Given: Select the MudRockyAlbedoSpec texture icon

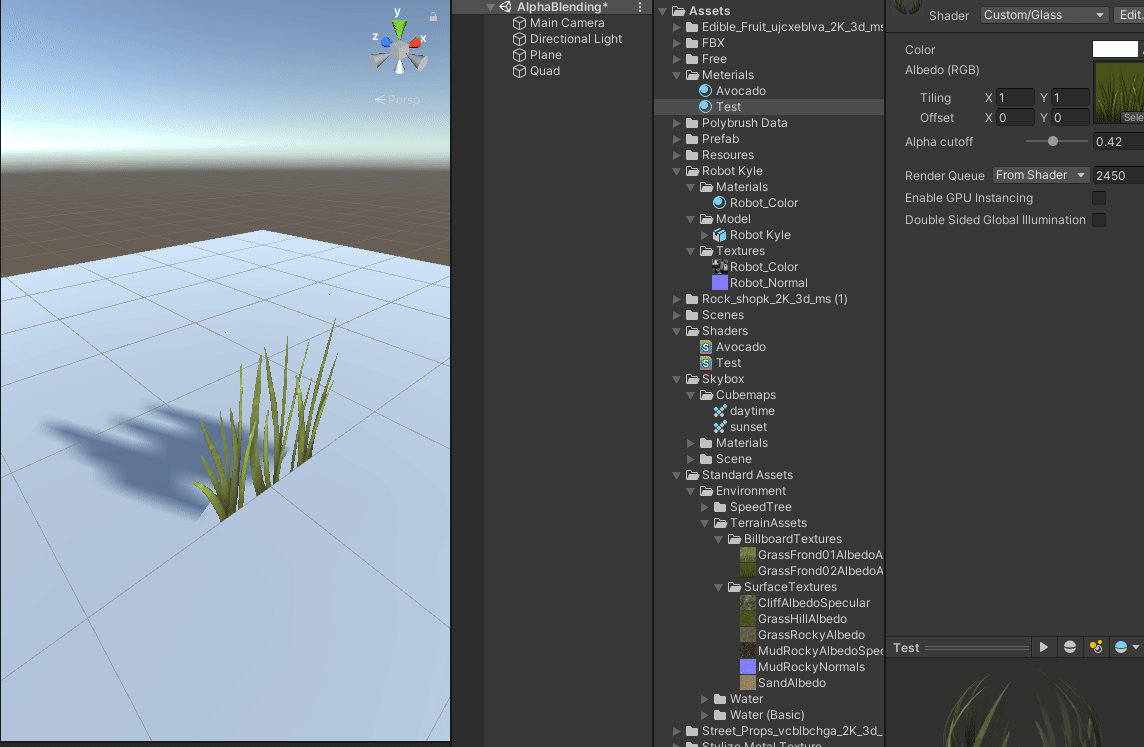Looking at the screenshot, I should point(748,651).
